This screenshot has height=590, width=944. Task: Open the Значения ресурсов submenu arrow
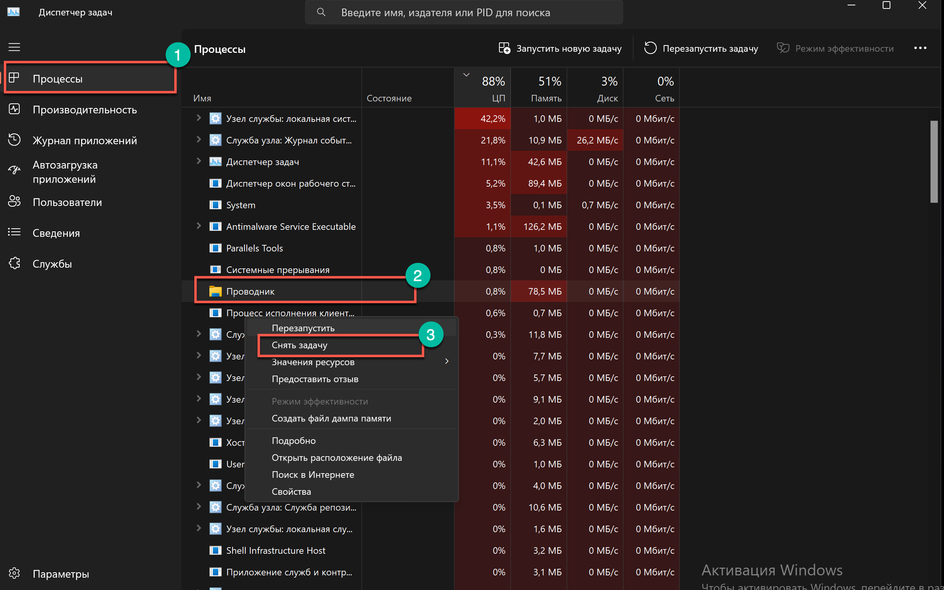pos(447,361)
